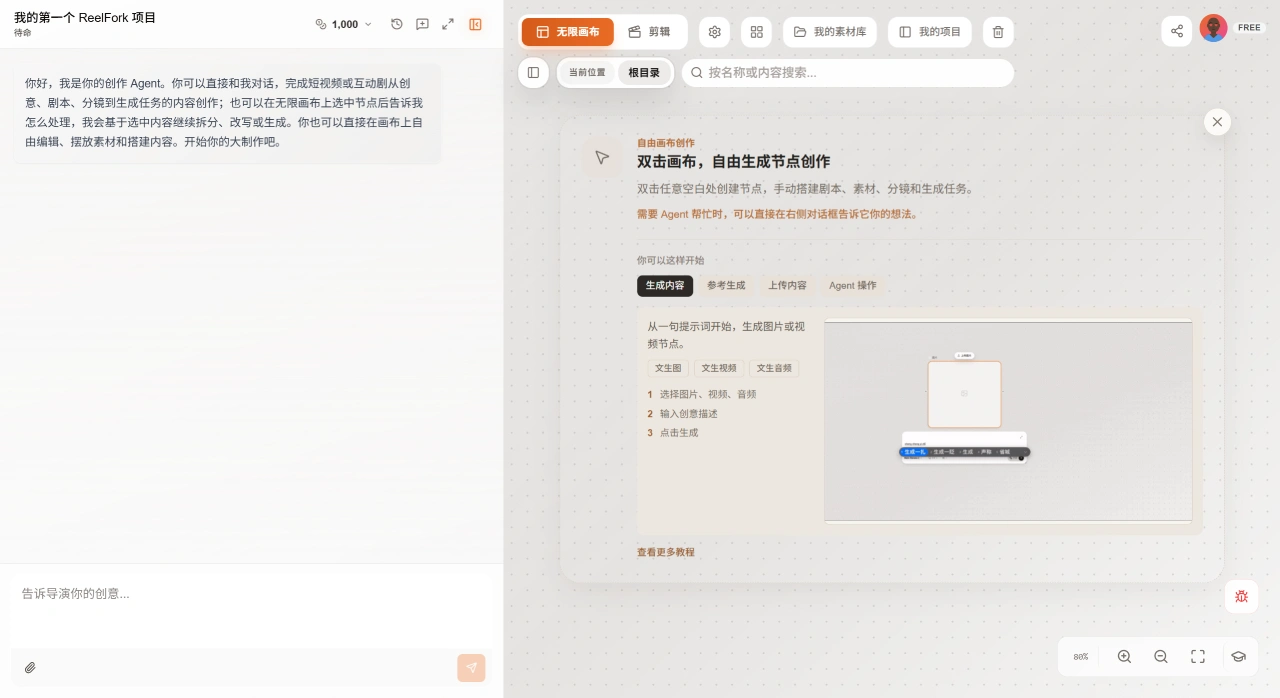Click the trash delete icon
Viewport: 1280px width, 698px height.
(x=998, y=32)
